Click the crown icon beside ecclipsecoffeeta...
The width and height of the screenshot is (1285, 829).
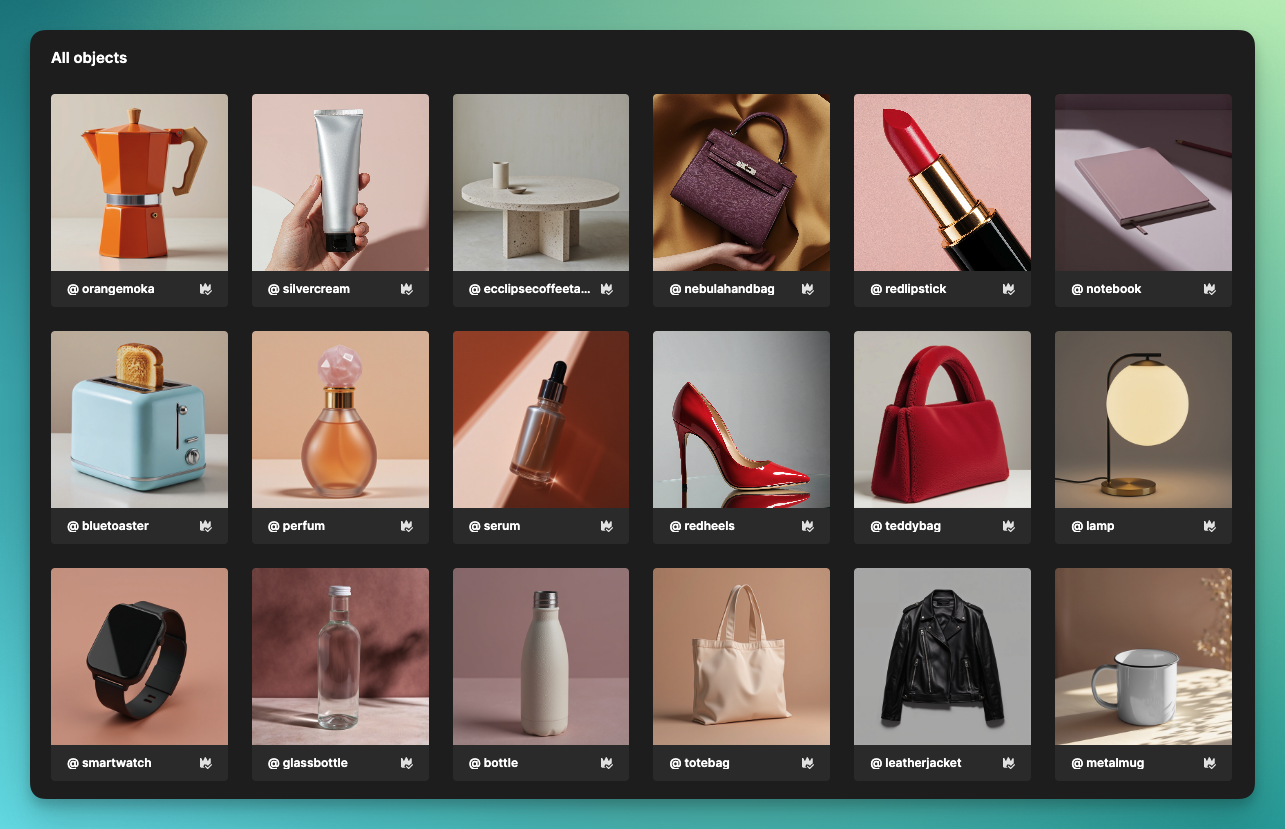(607, 289)
